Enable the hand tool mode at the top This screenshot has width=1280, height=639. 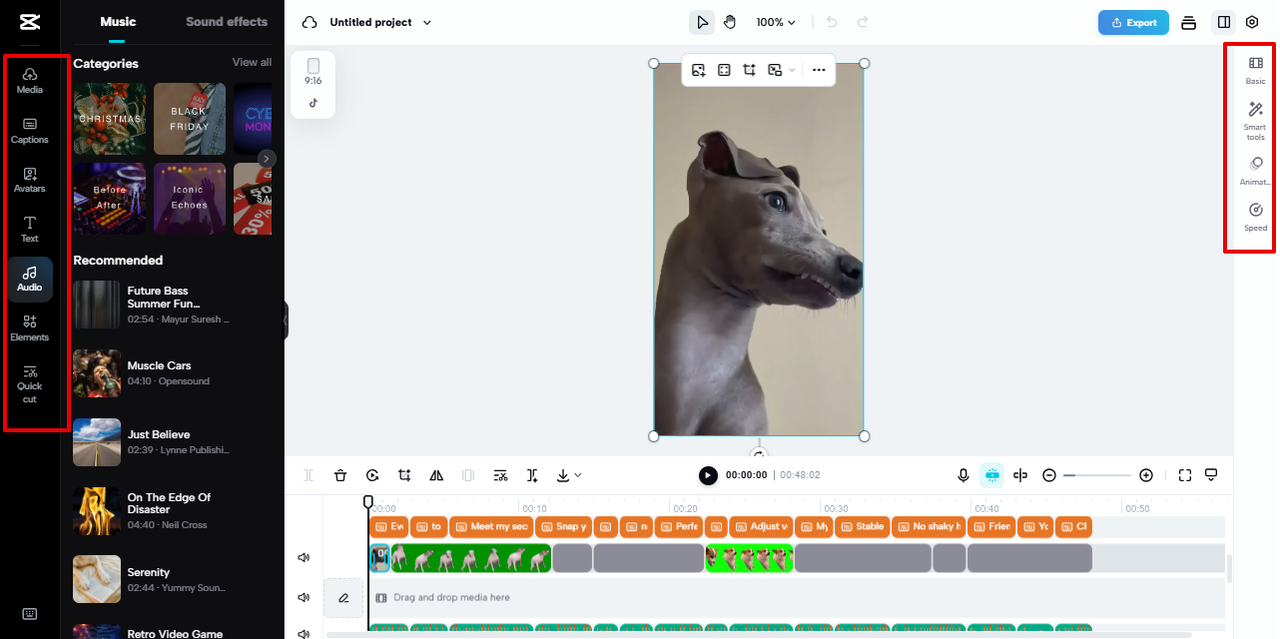(x=731, y=21)
